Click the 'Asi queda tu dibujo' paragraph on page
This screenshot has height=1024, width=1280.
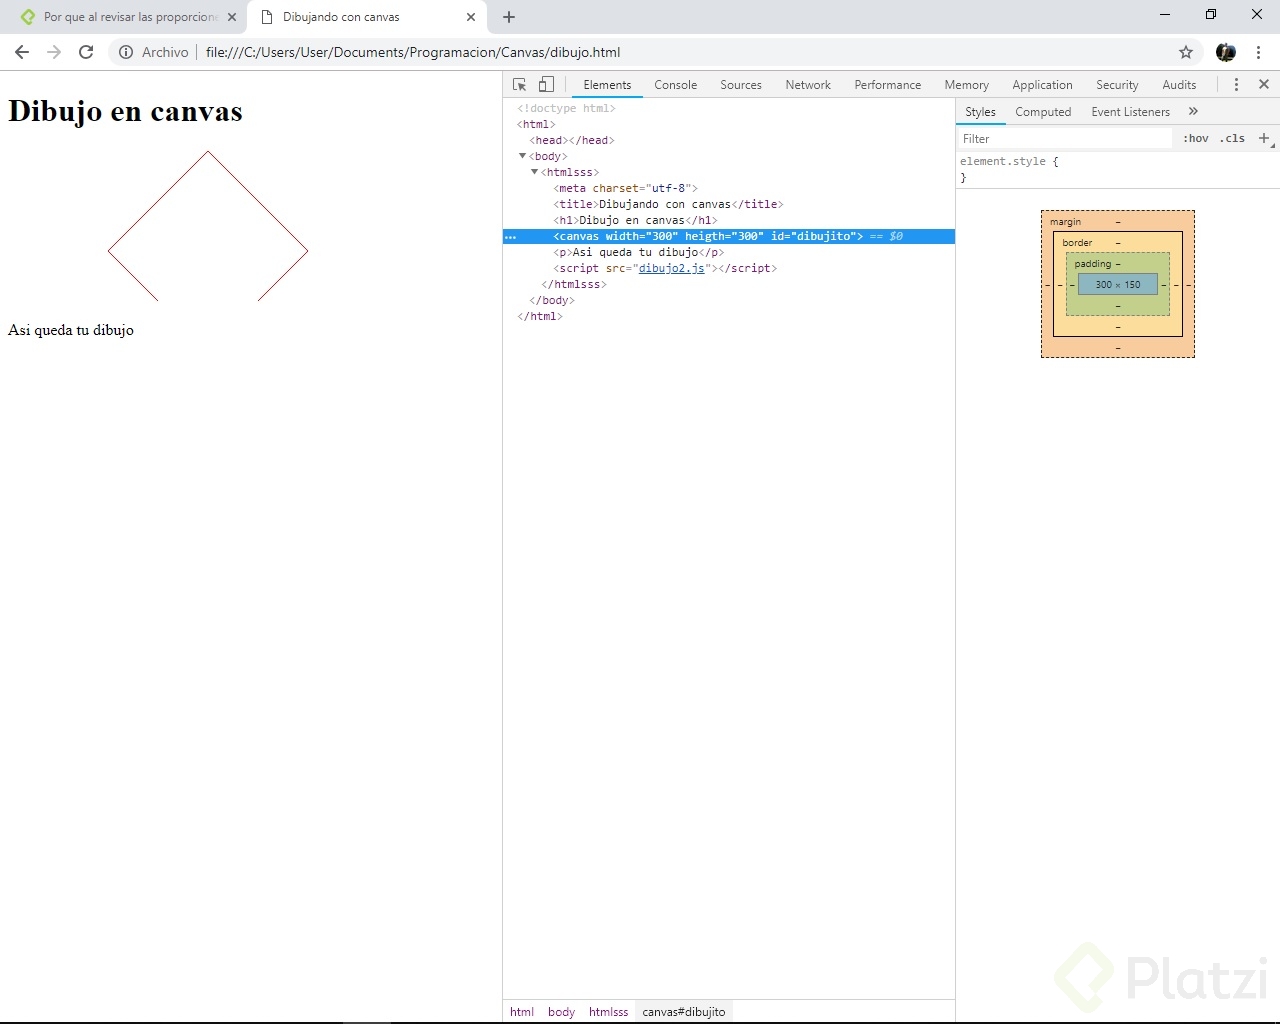71,330
